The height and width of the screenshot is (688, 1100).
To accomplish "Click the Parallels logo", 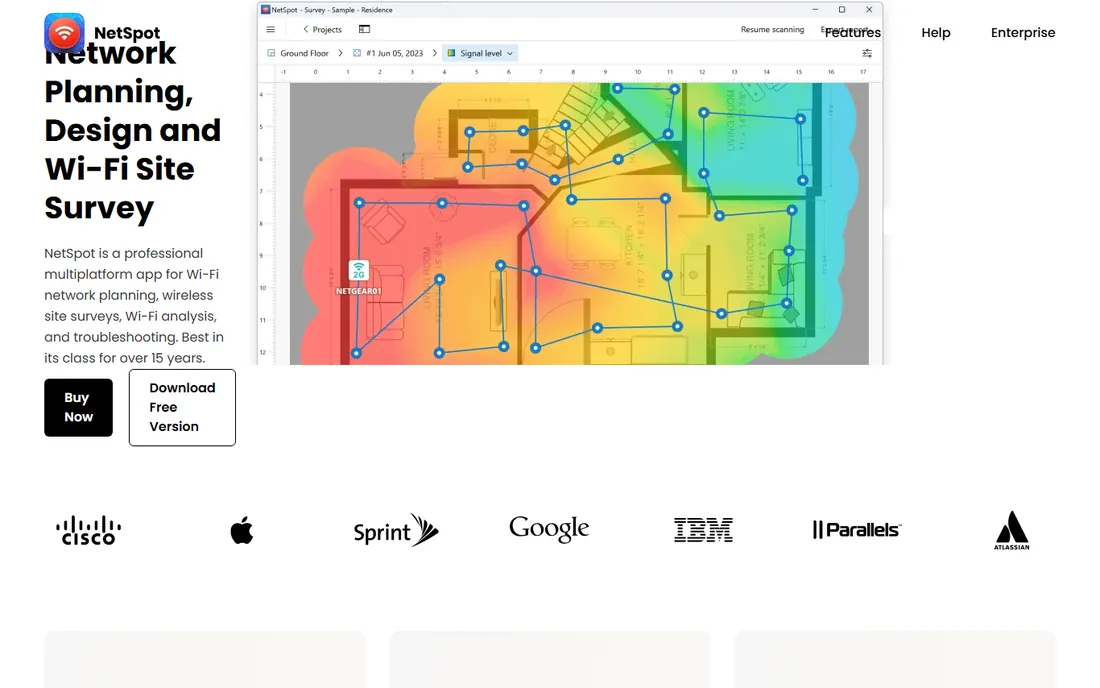I will [x=857, y=530].
